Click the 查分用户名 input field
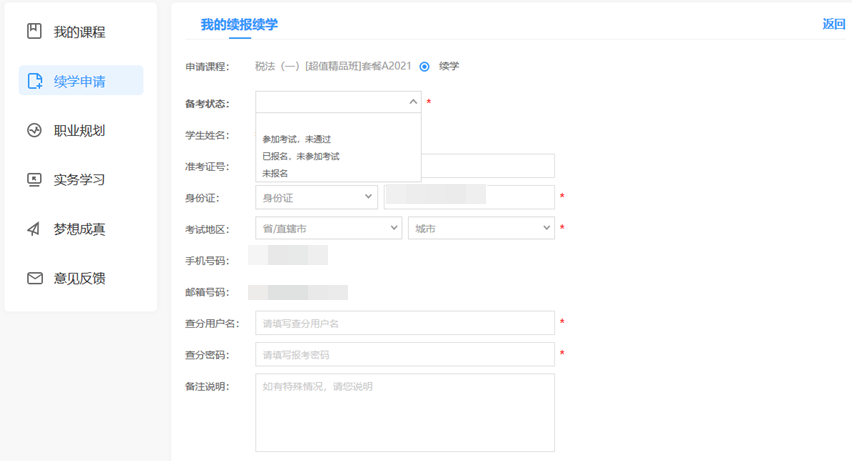This screenshot has width=852, height=461. (404, 323)
